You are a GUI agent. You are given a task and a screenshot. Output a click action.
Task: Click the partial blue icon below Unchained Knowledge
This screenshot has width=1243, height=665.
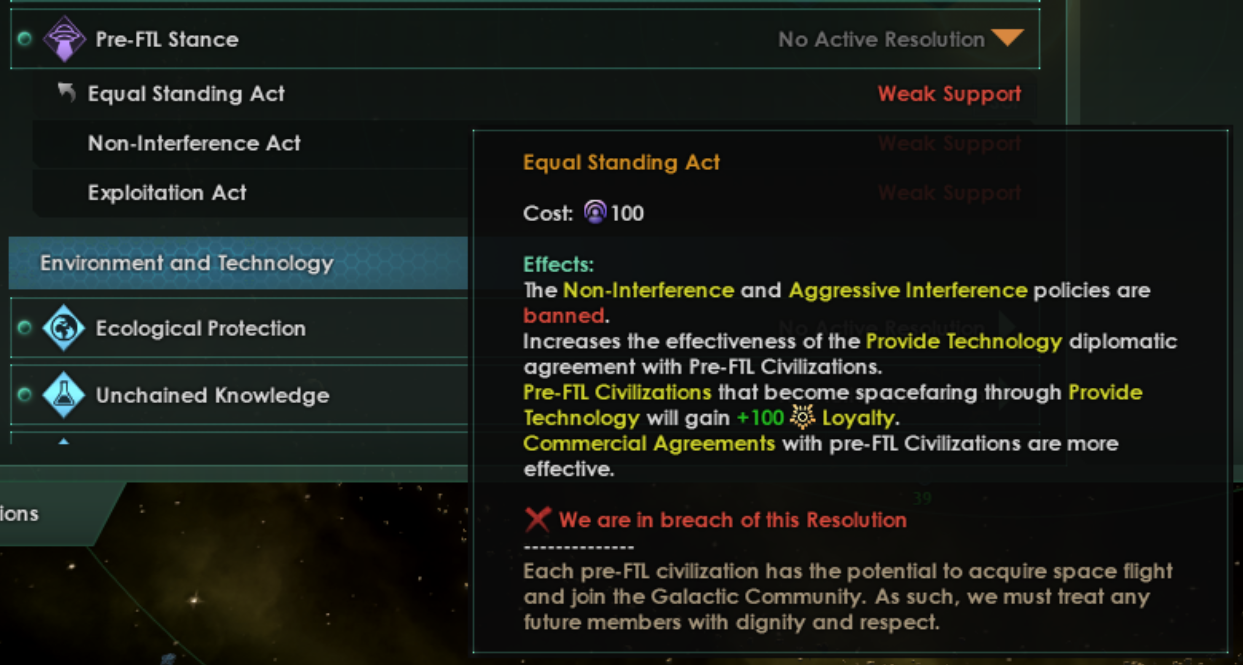point(64,440)
